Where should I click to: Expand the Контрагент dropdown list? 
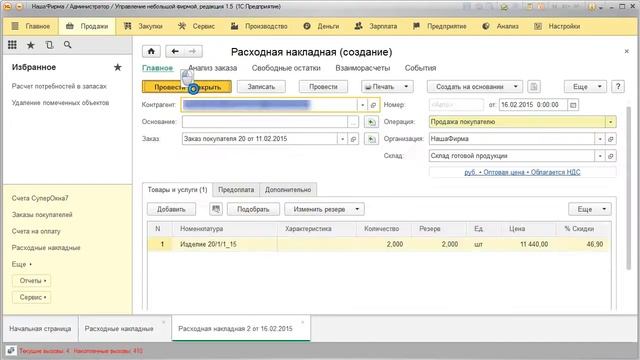(362, 105)
